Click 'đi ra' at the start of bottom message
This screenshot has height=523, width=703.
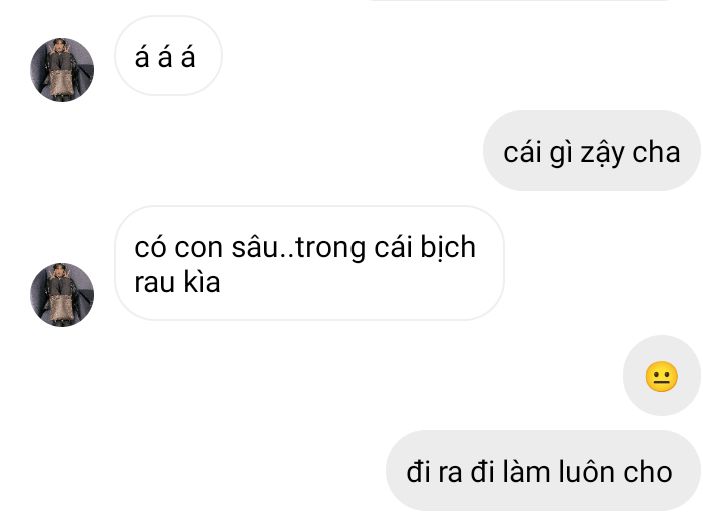434,471
